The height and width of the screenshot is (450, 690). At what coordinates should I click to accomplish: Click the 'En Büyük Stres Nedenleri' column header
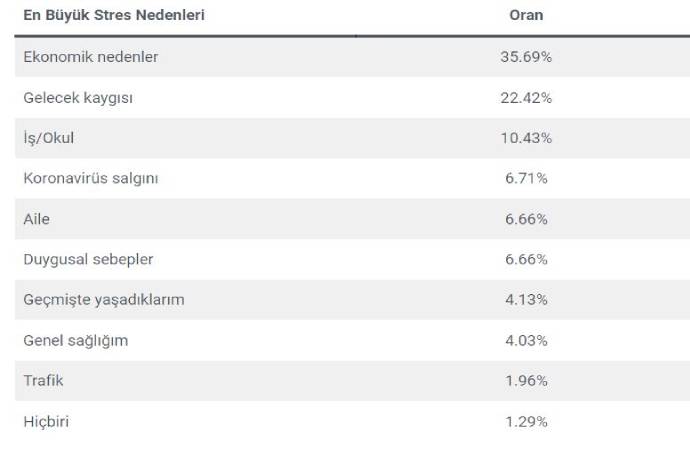click(116, 16)
